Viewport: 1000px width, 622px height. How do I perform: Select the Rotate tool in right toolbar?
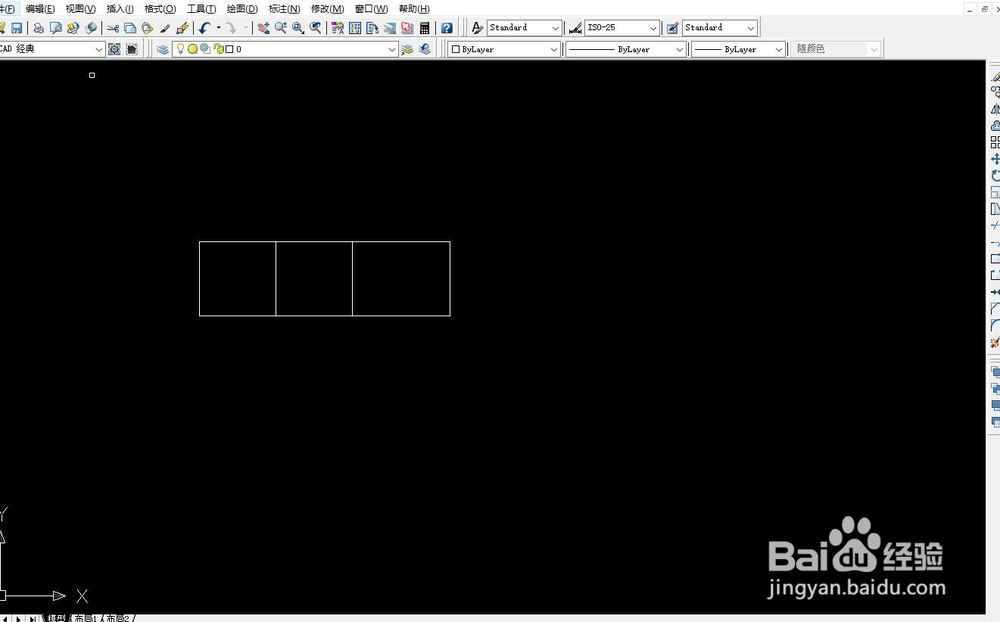tap(996, 175)
